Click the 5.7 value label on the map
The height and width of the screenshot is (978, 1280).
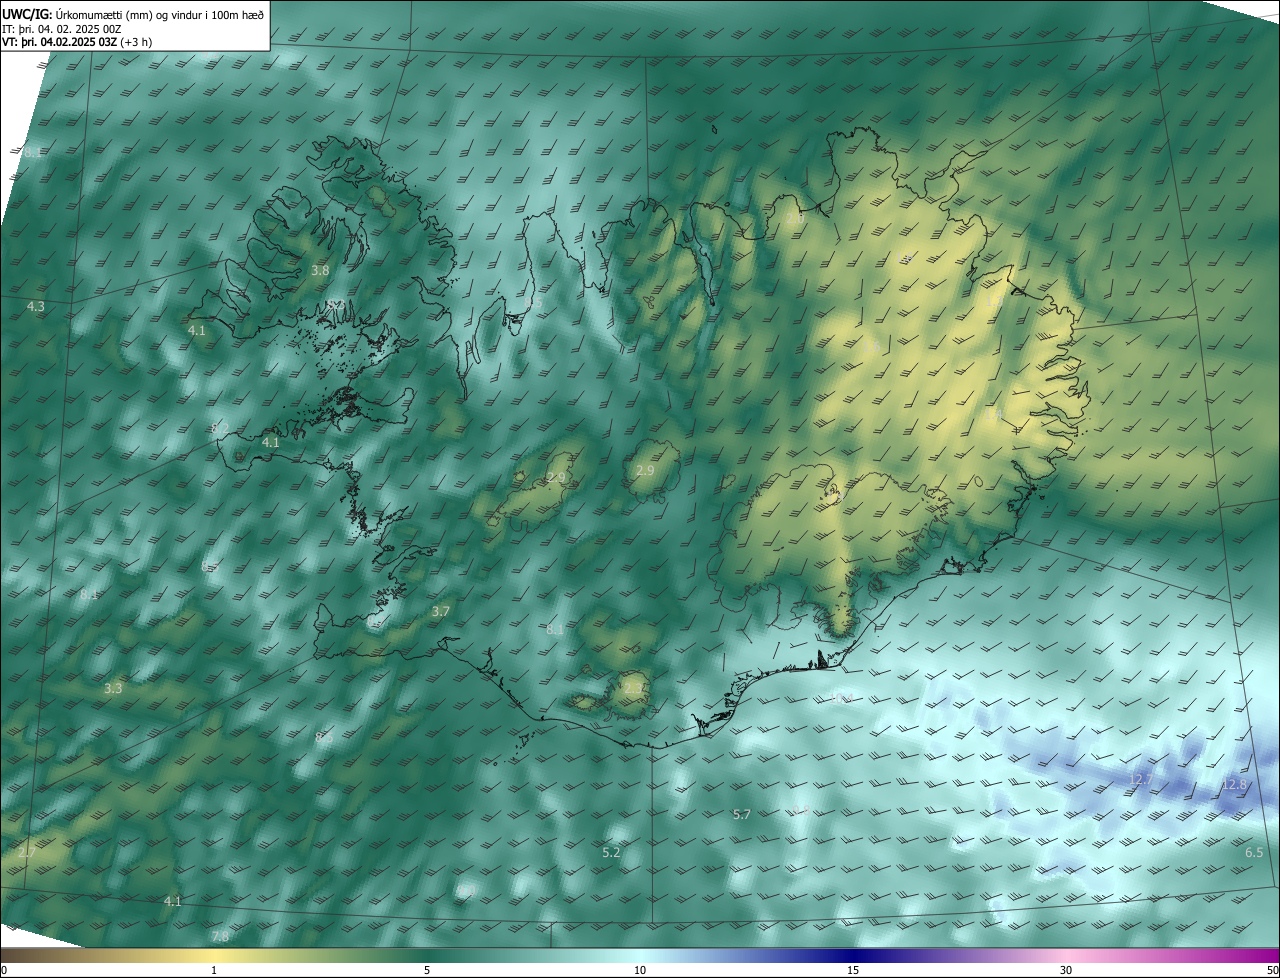pos(741,815)
